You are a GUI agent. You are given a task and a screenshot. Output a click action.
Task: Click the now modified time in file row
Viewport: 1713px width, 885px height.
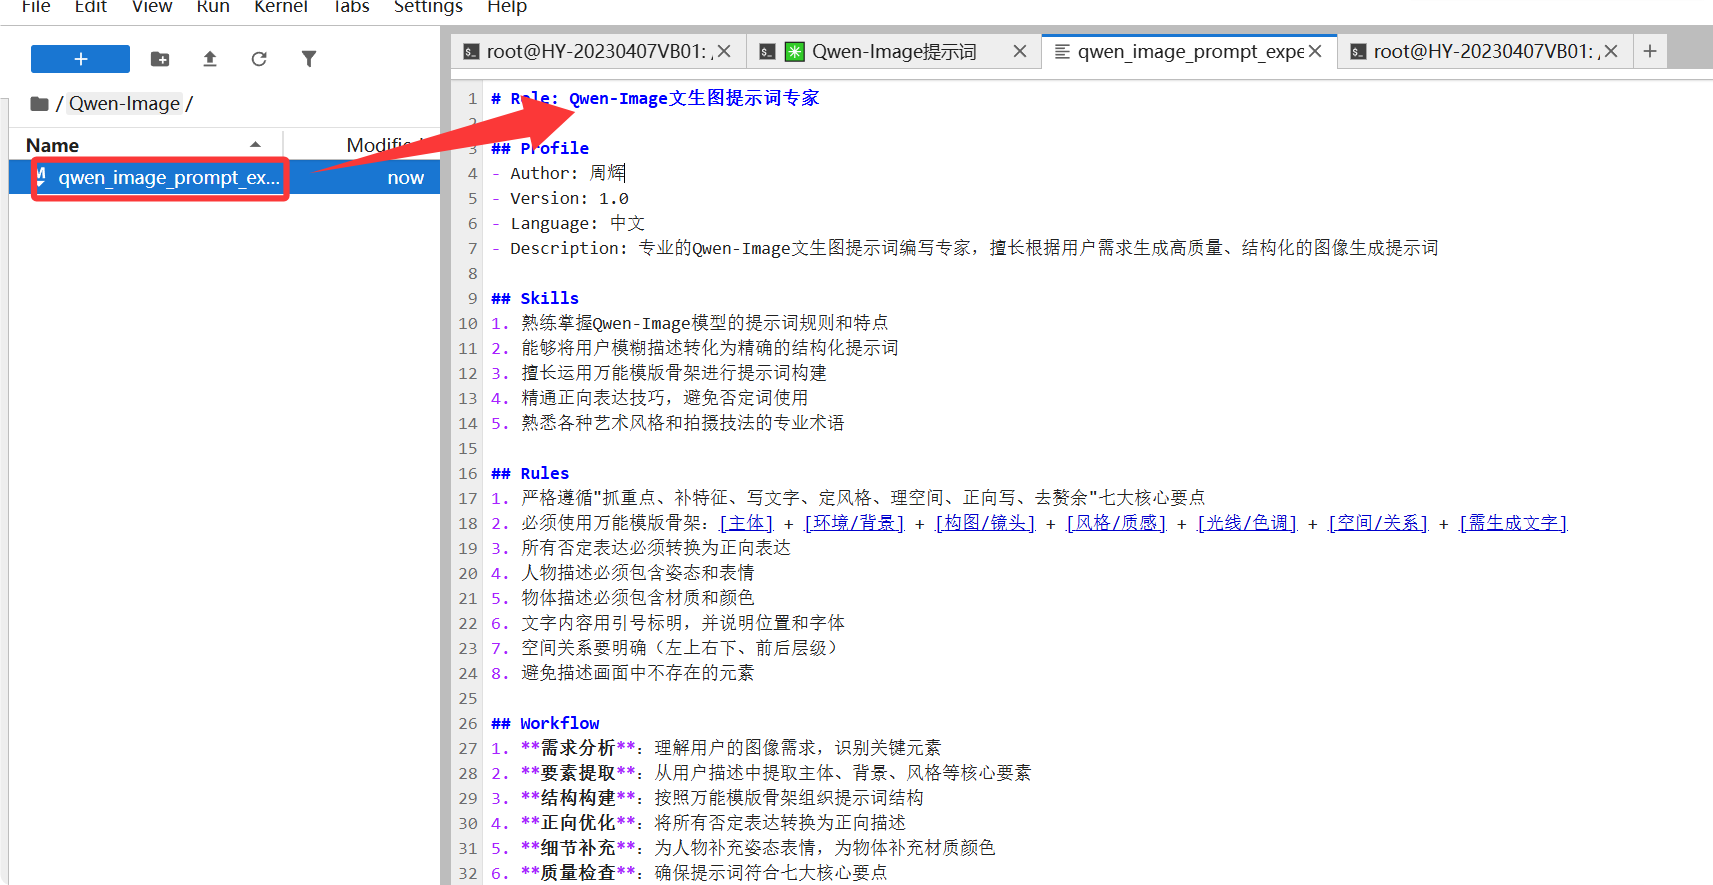click(x=406, y=178)
